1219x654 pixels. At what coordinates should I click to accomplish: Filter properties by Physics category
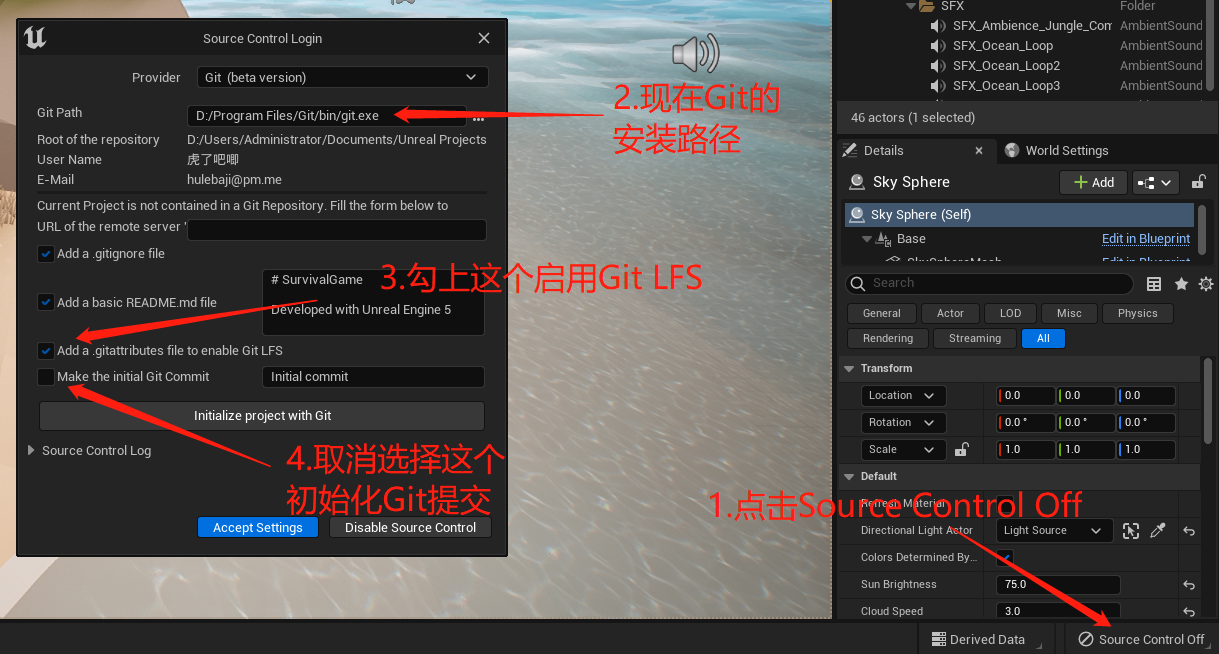point(1137,313)
